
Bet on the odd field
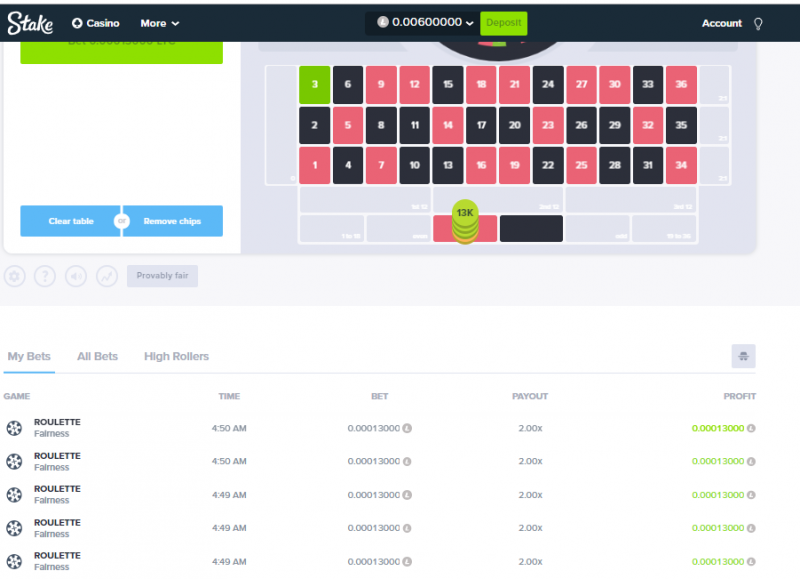597,229
